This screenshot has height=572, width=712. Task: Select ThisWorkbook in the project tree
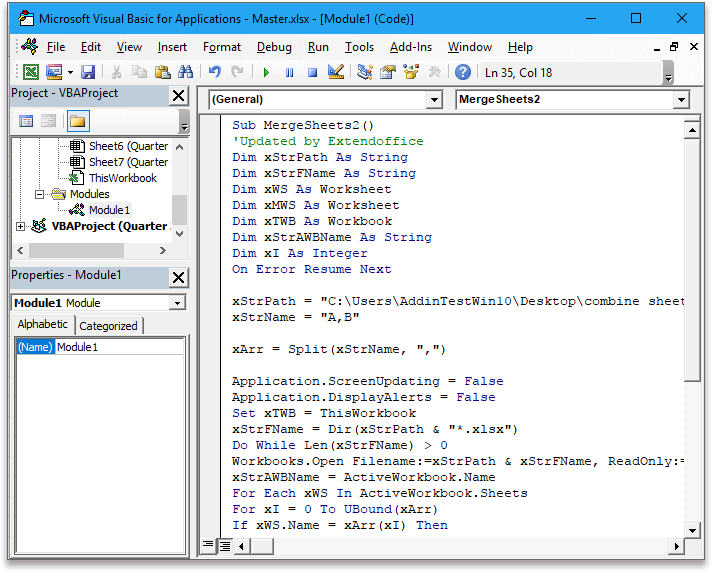tap(122, 178)
